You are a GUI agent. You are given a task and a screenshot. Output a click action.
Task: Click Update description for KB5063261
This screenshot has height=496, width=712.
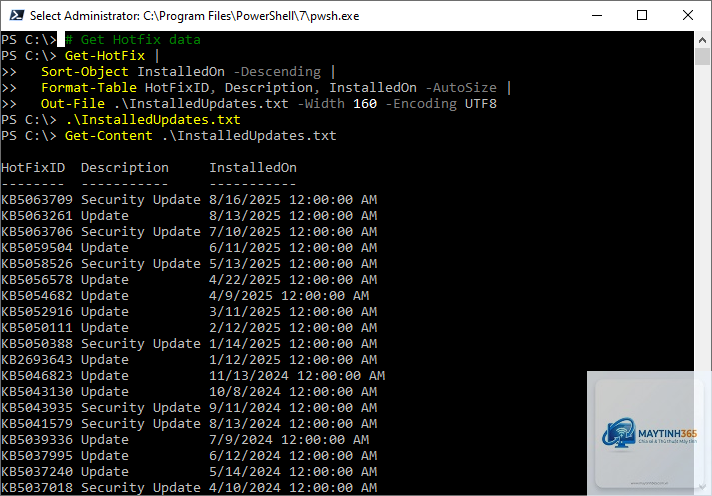[x=105, y=216]
